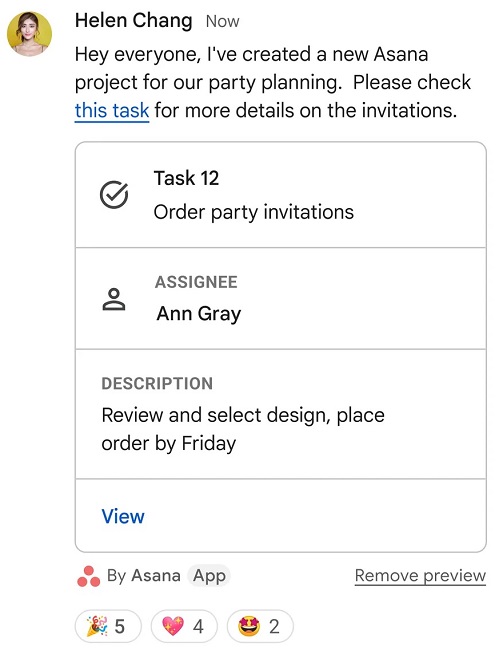Click the Helen Chang sender name
The width and height of the screenshot is (499, 650).
133,20
